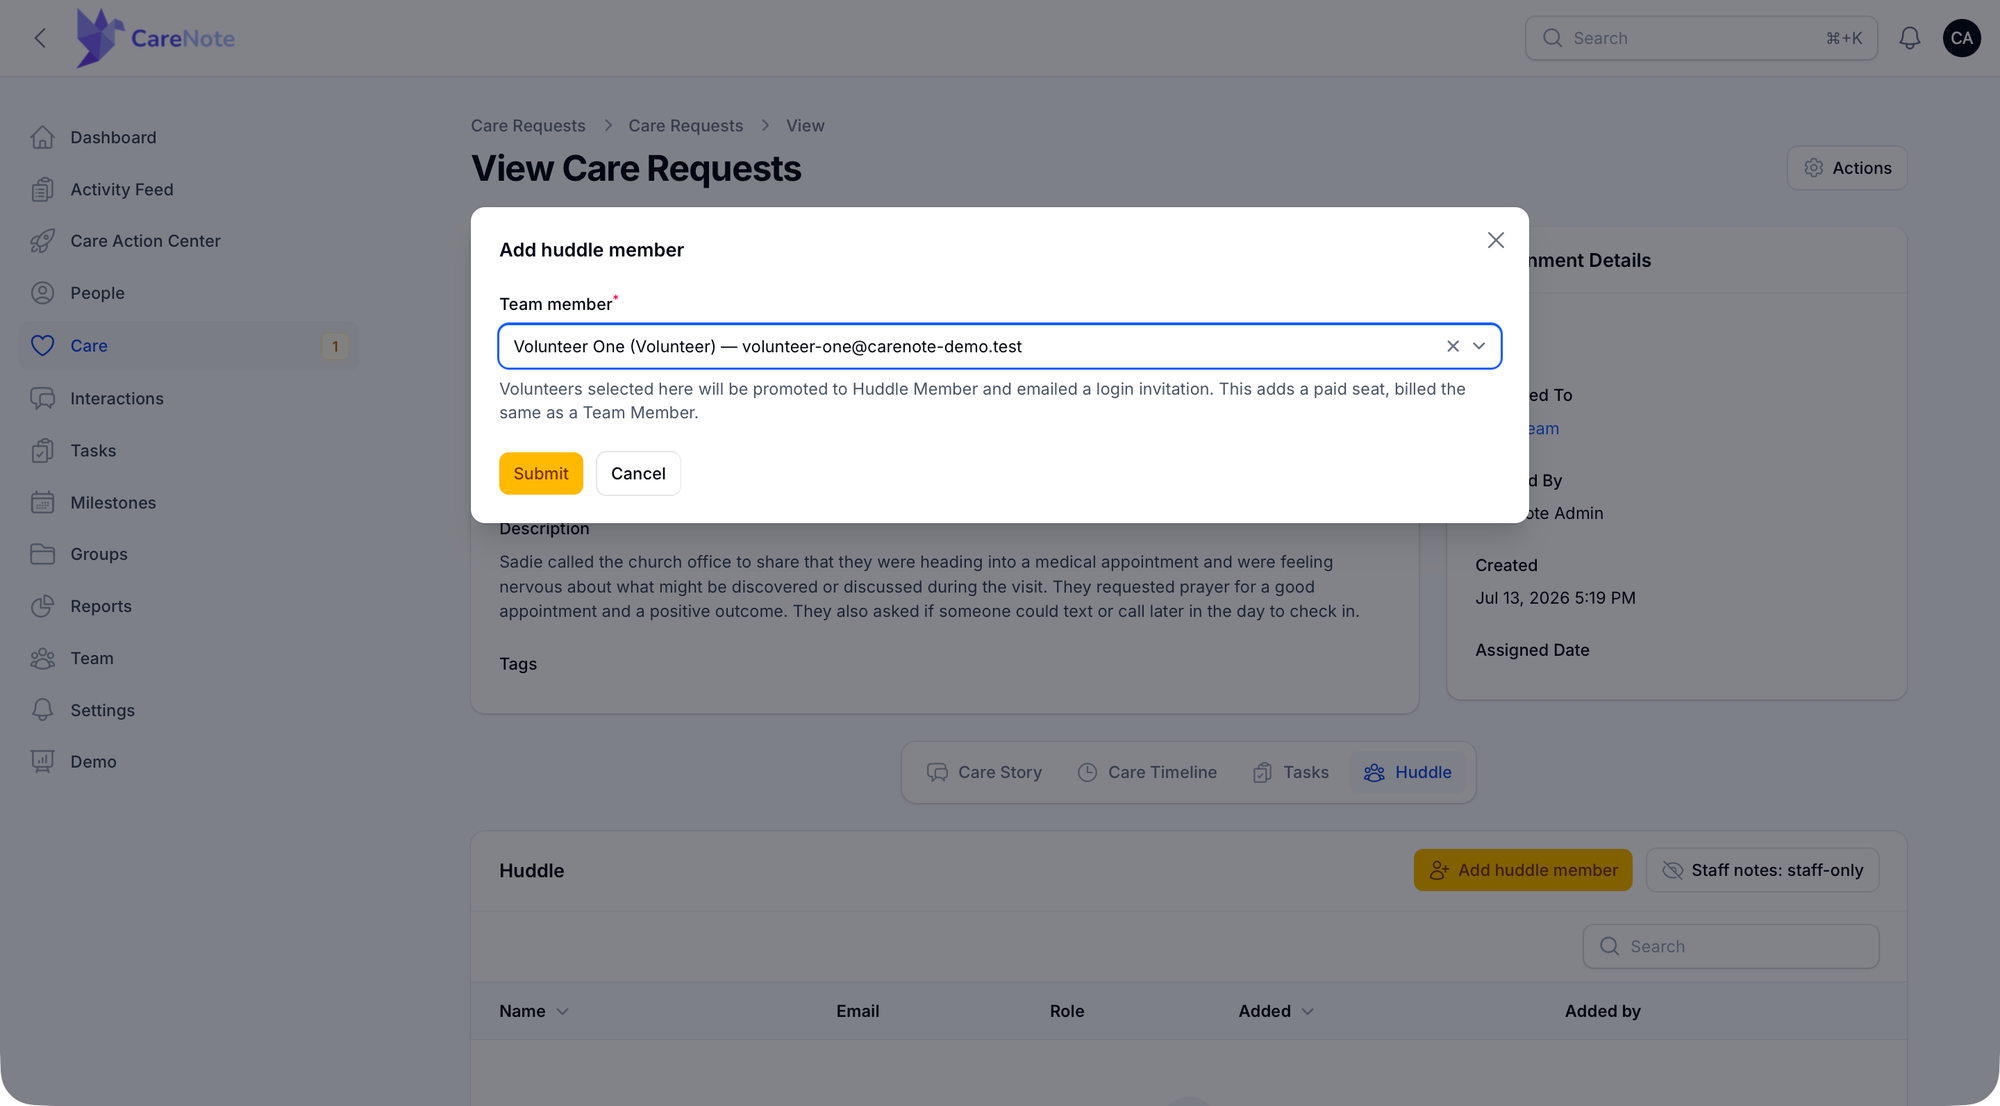Screen dimensions: 2000x1106
Task: Sort the Huddle table by Name
Action: tap(534, 1011)
